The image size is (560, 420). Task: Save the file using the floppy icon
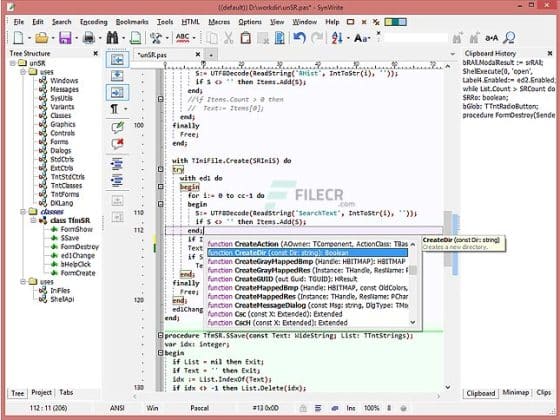click(x=65, y=38)
